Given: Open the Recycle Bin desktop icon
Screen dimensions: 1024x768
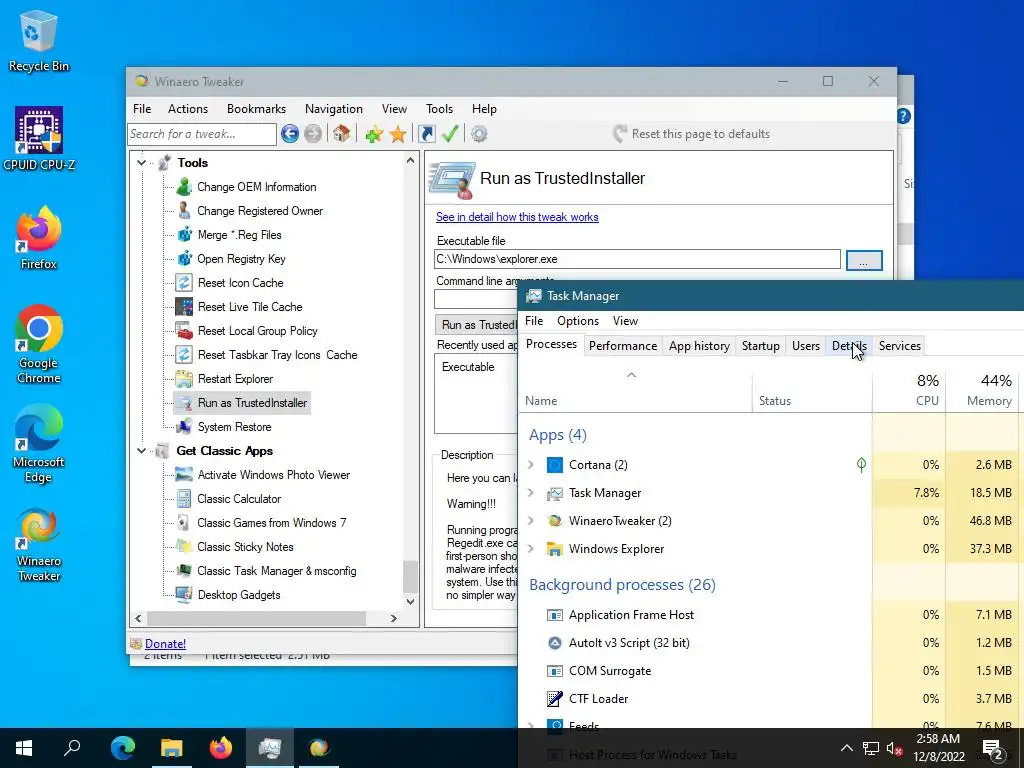Looking at the screenshot, I should (x=39, y=41).
